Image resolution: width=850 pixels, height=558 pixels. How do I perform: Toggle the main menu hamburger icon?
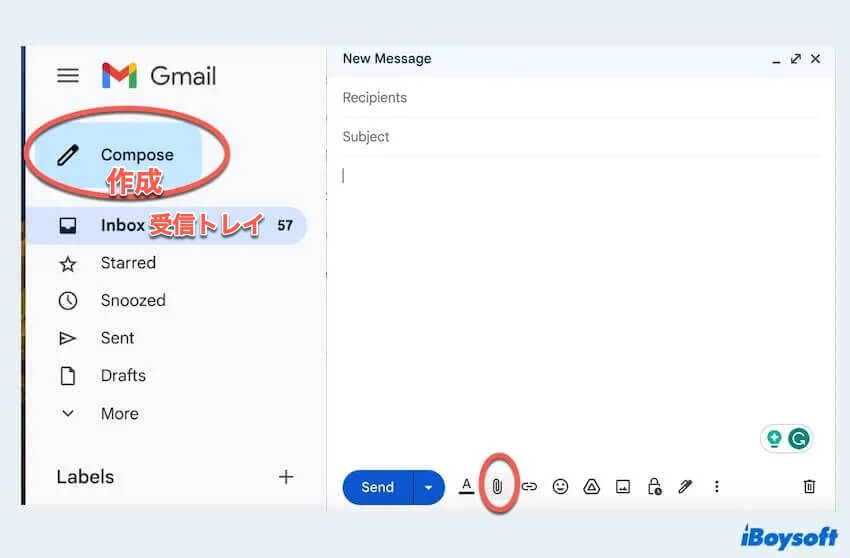pyautogui.click(x=67, y=76)
